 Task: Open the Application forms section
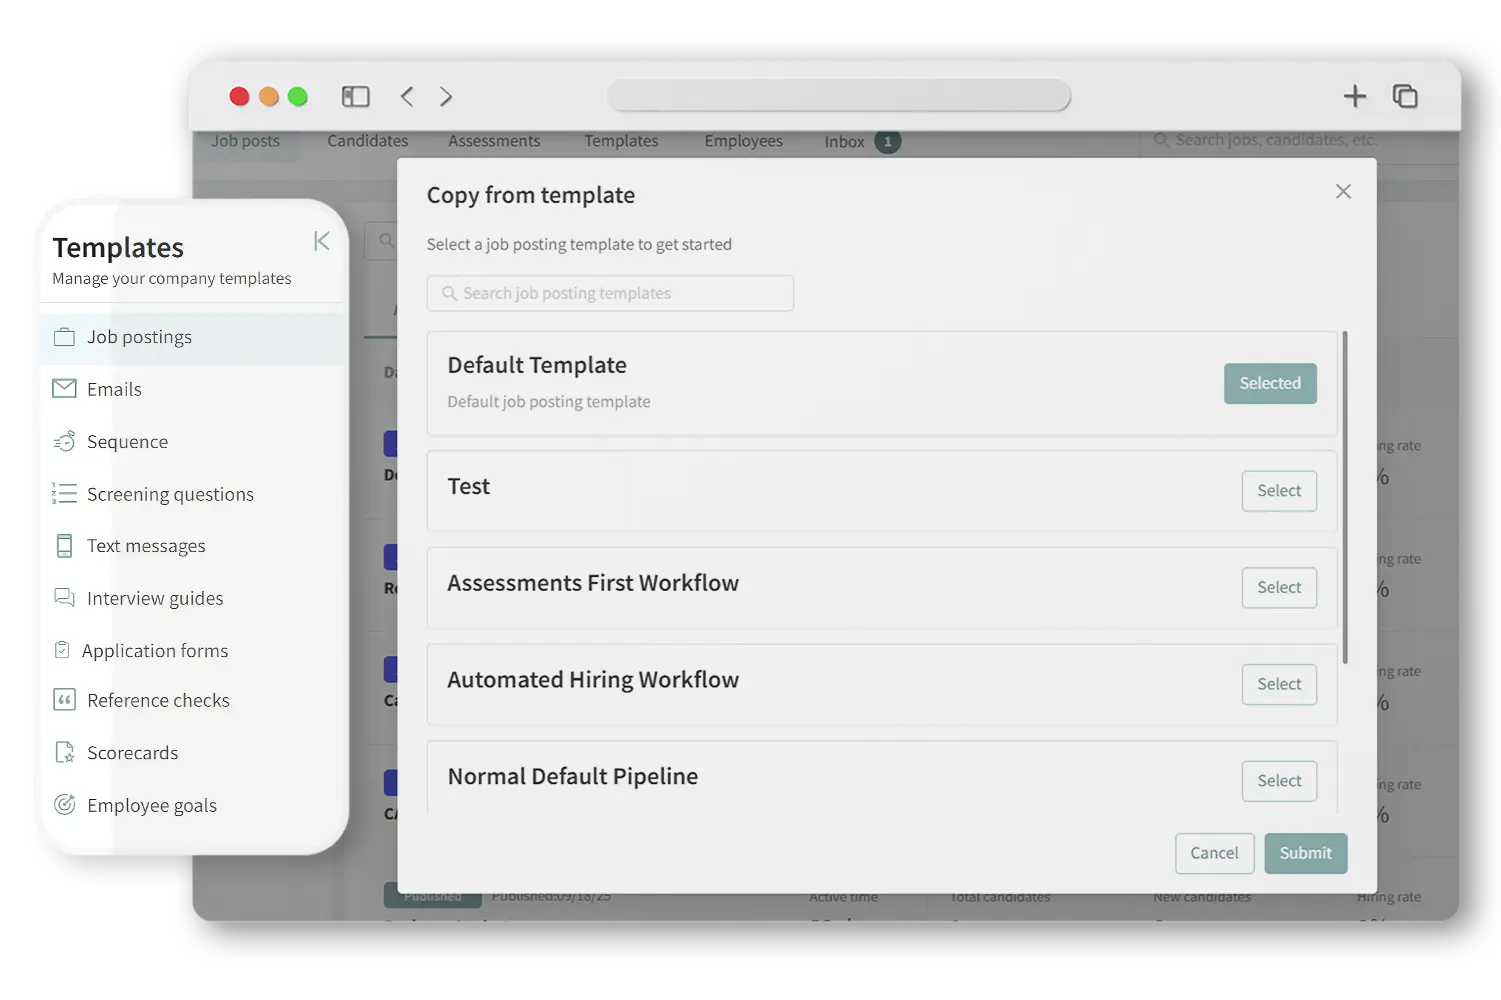point(156,650)
